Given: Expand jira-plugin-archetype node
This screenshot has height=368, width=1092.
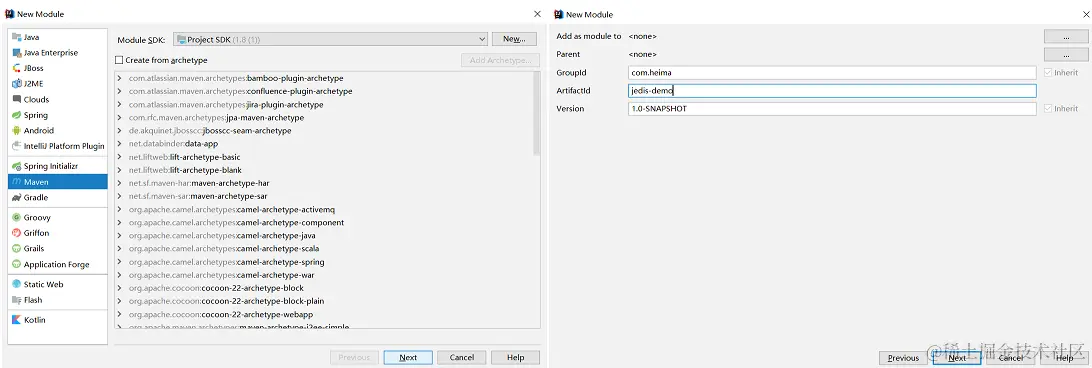Looking at the screenshot, I should (120, 105).
